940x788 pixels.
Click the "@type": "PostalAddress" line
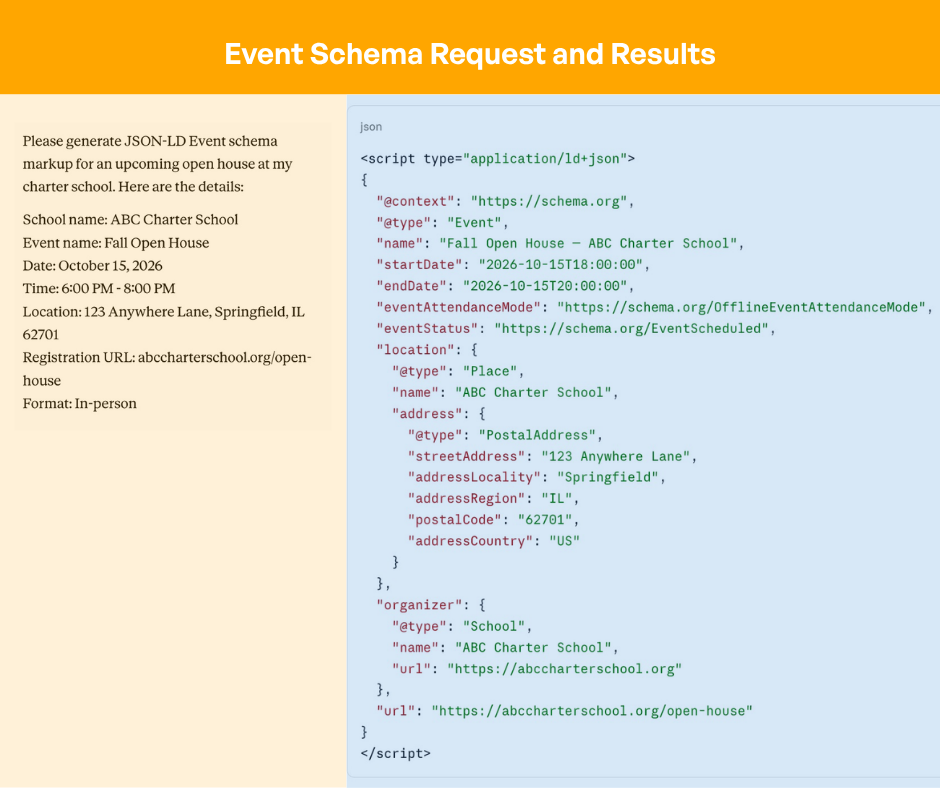[505, 435]
